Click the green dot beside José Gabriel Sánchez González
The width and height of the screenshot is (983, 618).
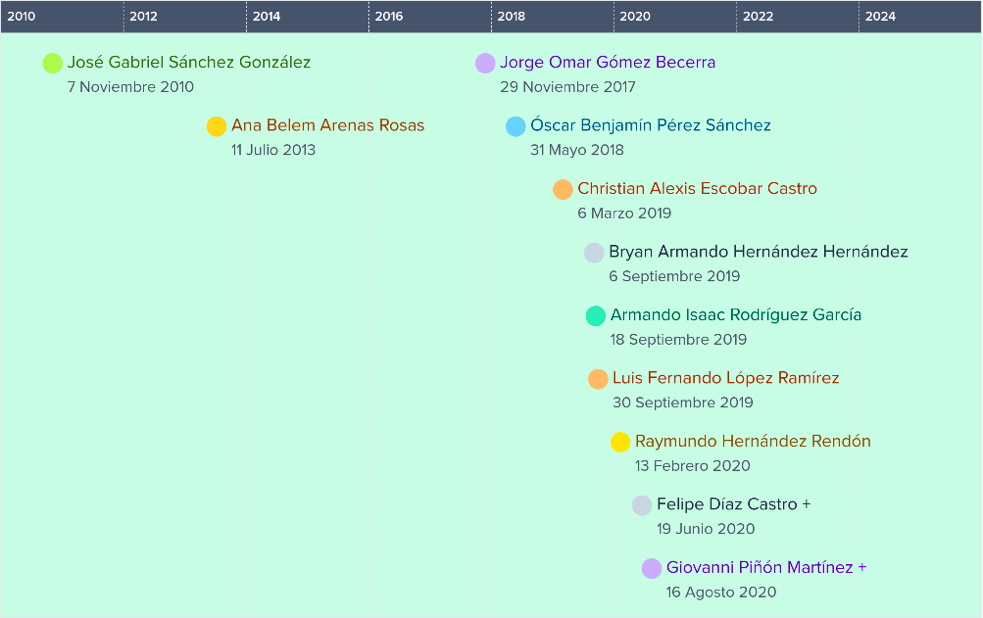click(53, 63)
